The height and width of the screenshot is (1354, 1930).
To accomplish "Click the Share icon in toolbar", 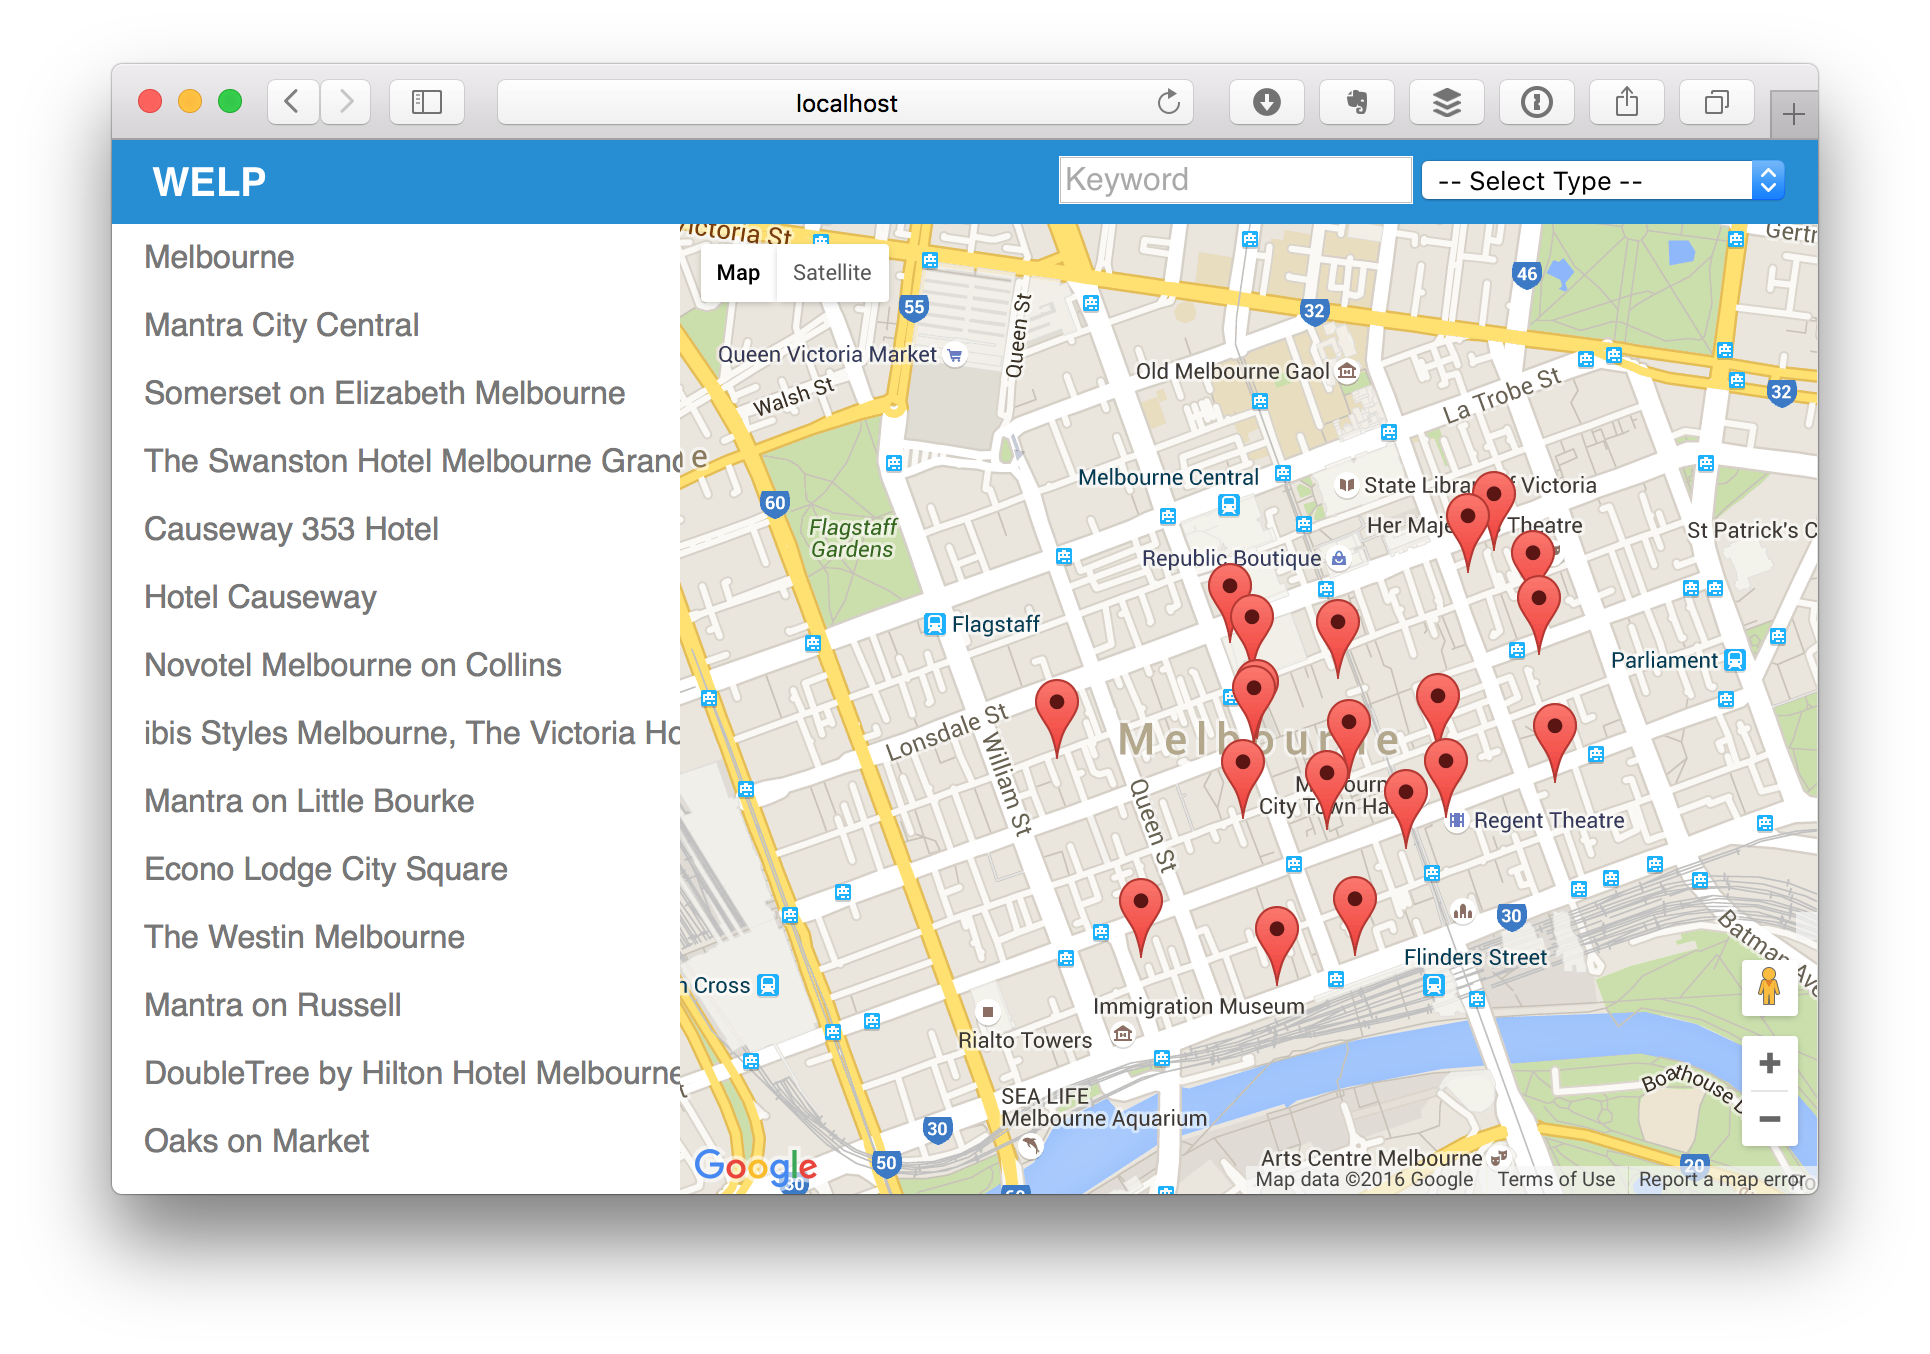I will click(1626, 102).
